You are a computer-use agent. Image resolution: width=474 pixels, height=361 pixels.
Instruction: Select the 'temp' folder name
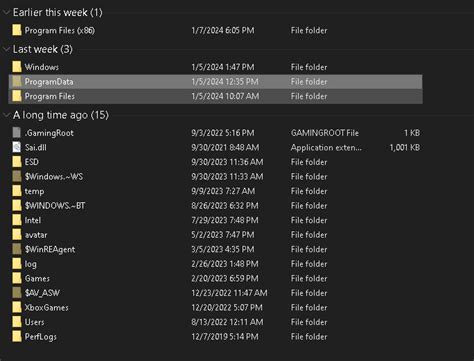tap(34, 191)
